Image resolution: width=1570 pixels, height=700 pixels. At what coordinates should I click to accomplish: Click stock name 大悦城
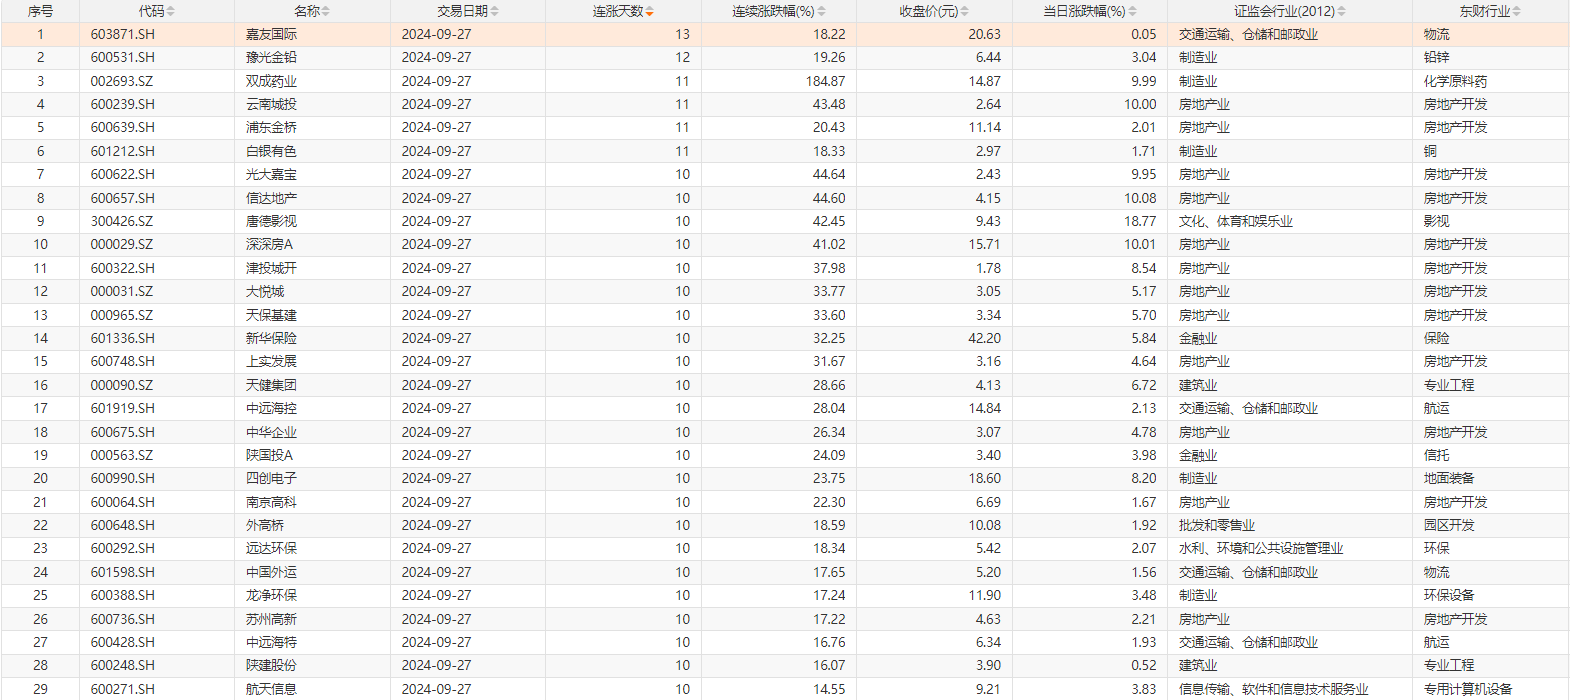click(x=265, y=291)
